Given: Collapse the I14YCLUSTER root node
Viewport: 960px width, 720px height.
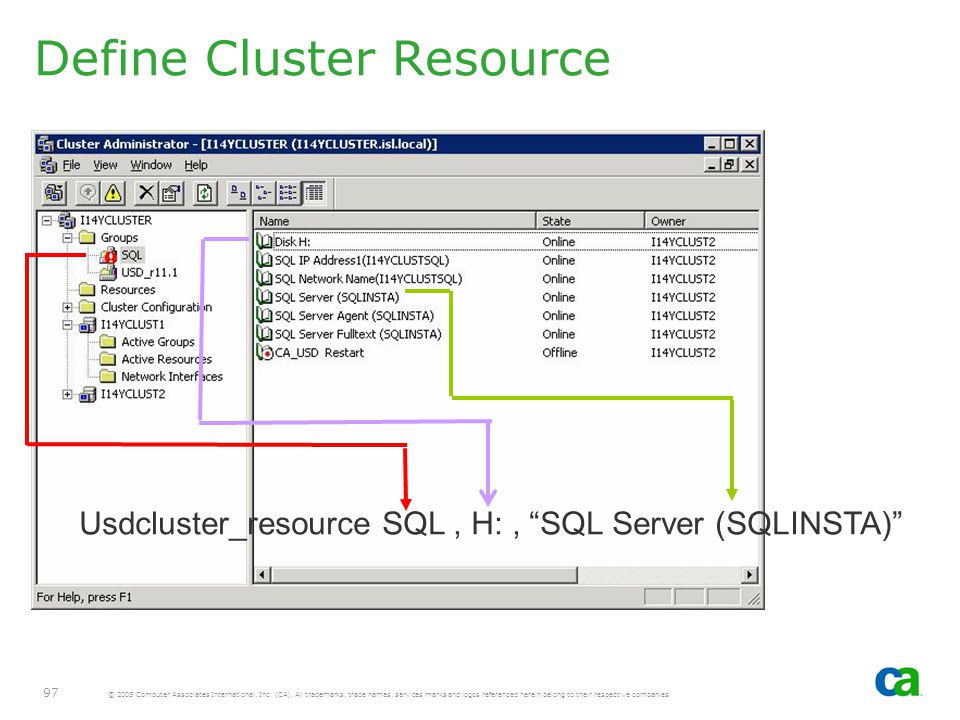Looking at the screenshot, I should [47, 220].
